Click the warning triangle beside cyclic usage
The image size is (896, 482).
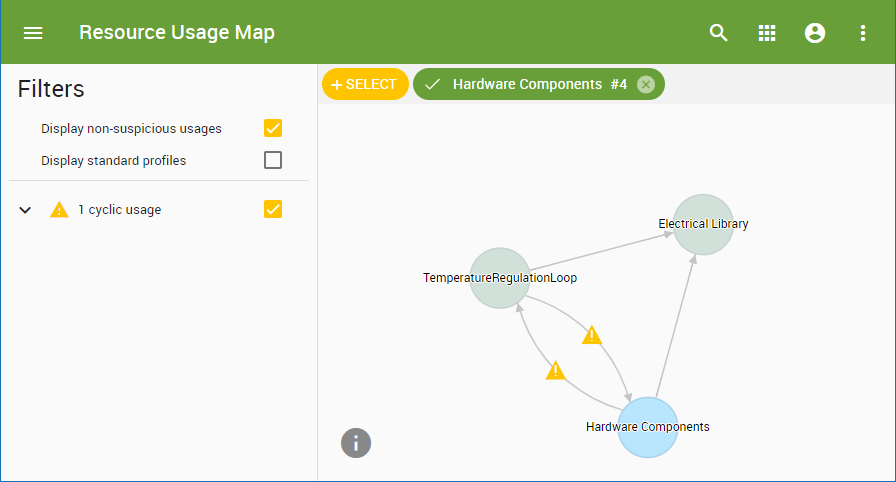(60, 210)
